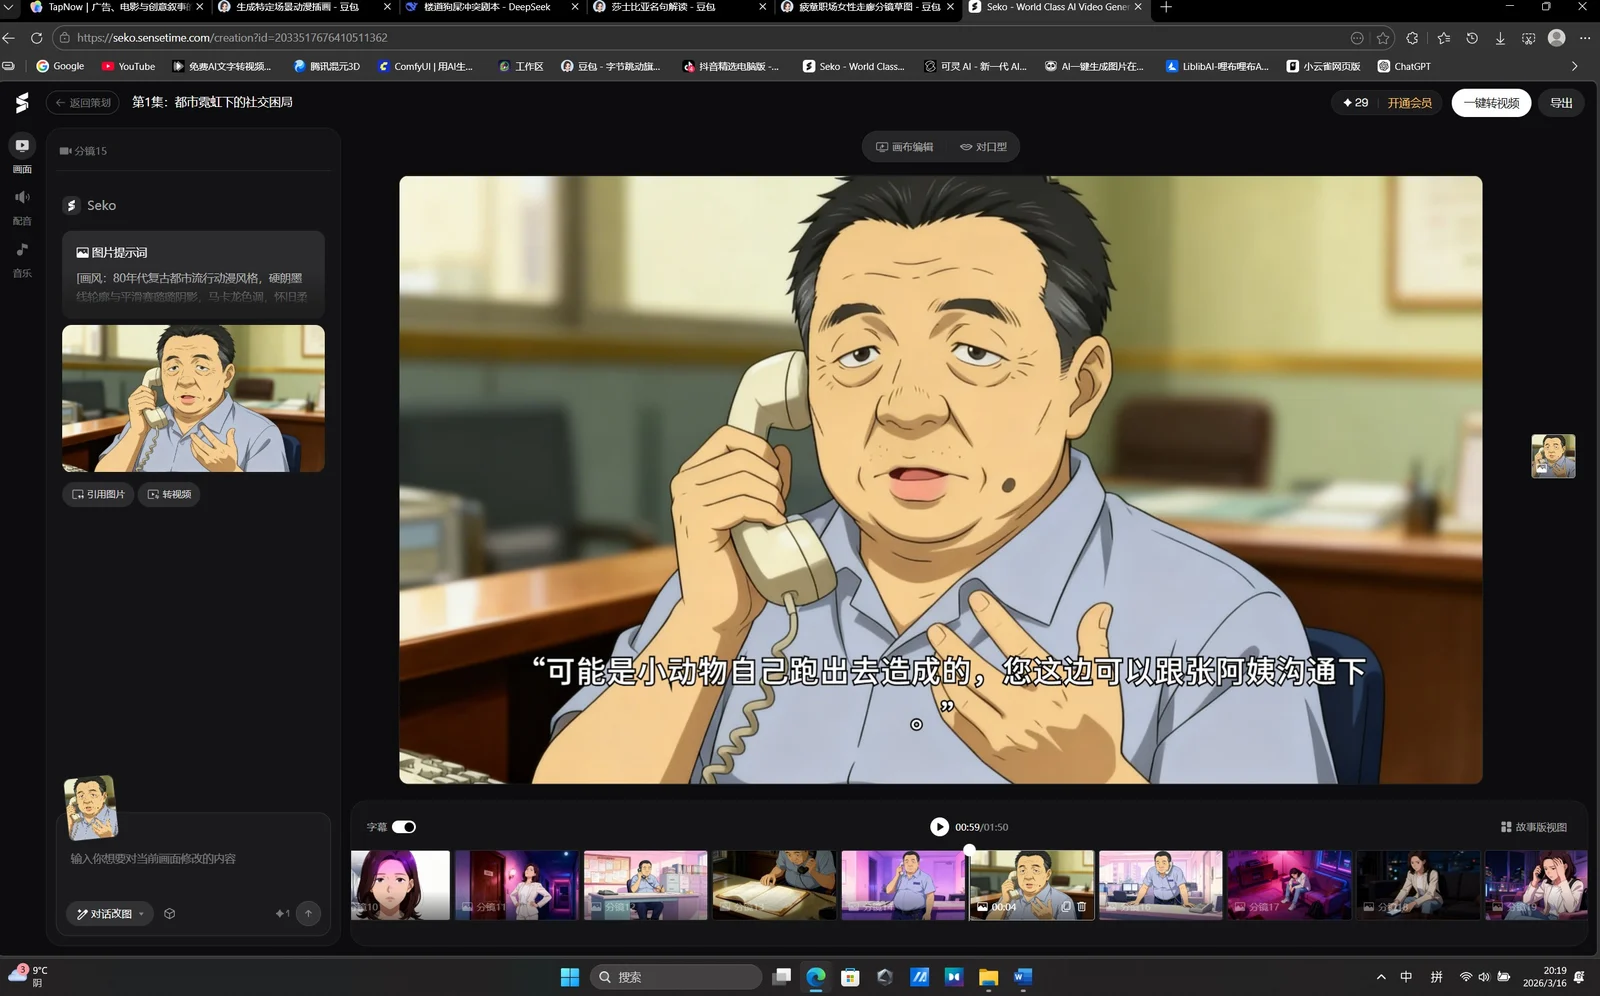Open Word from the taskbar
The height and width of the screenshot is (996, 1600).
(1023, 977)
